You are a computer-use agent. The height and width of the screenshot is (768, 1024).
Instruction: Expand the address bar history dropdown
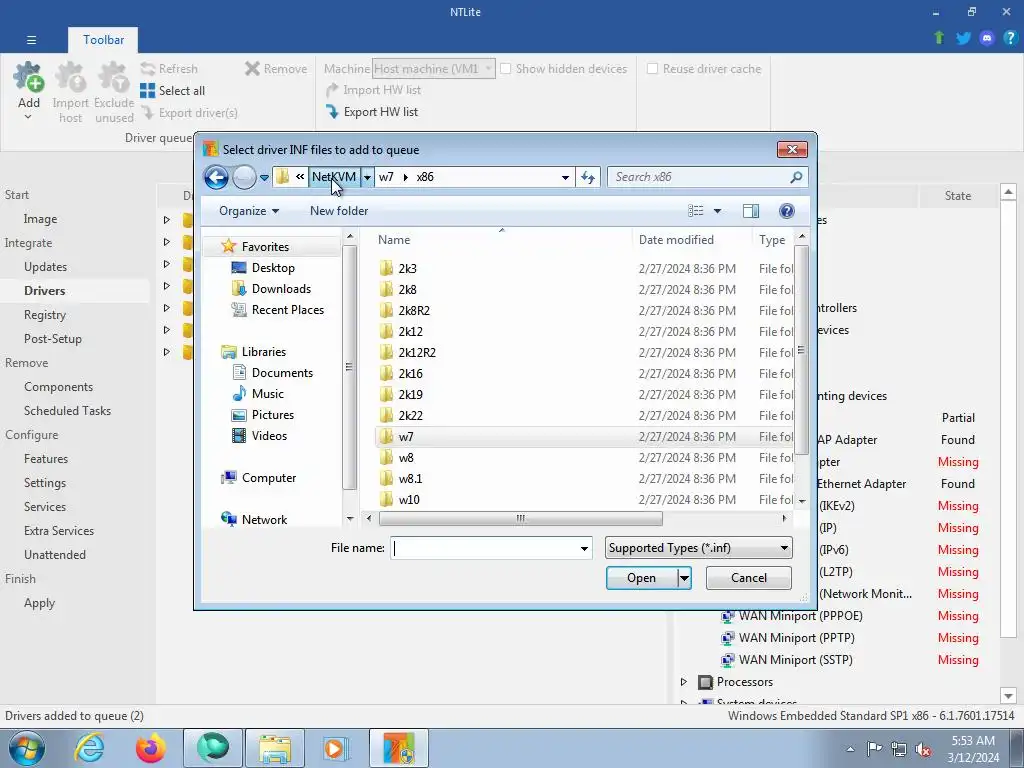pos(566,177)
